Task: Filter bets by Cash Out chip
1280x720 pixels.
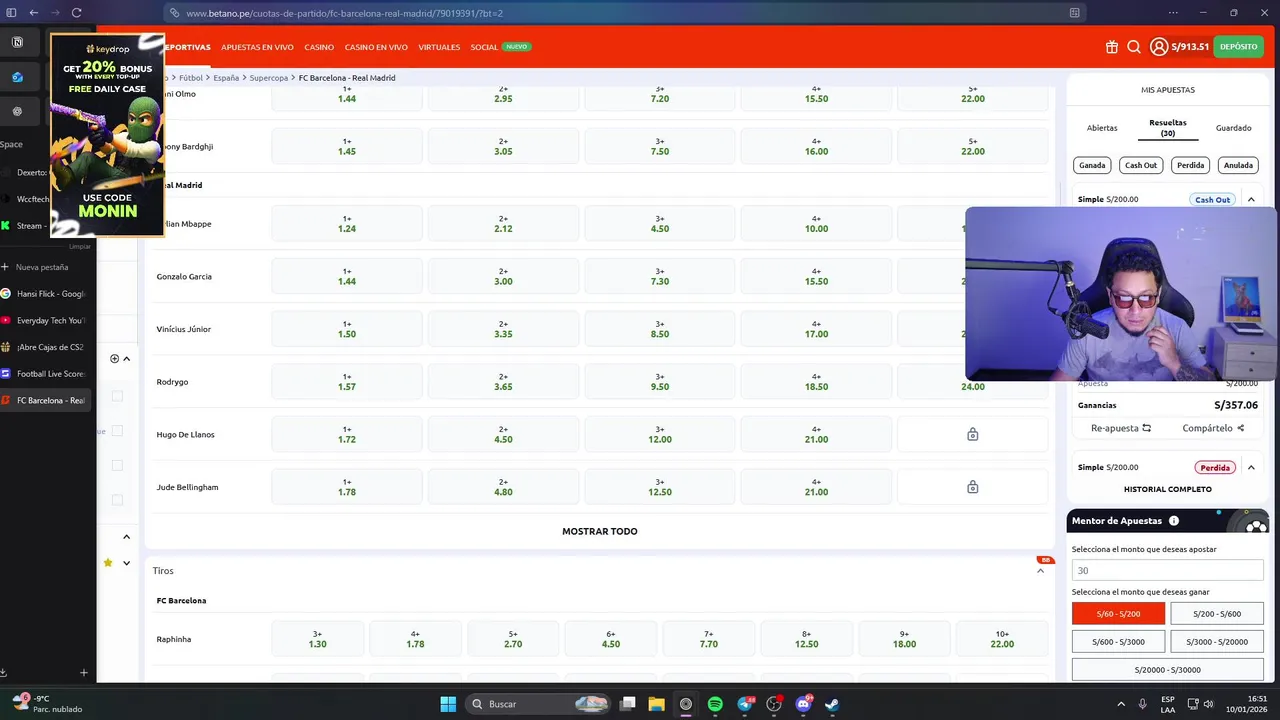Action: click(x=1141, y=165)
